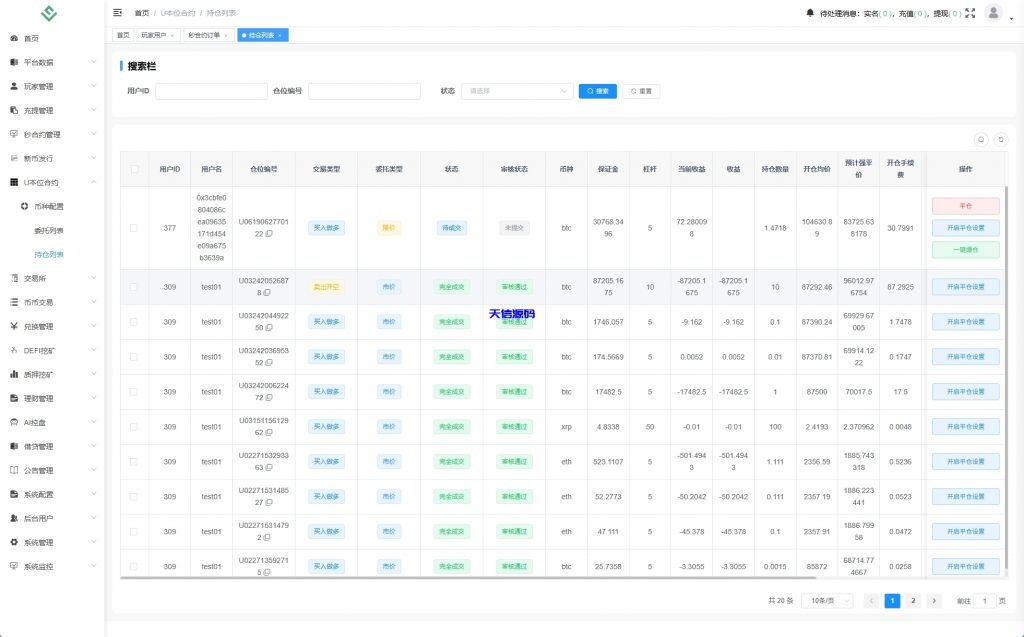Click the red 平仓 button for user 377

coord(965,206)
